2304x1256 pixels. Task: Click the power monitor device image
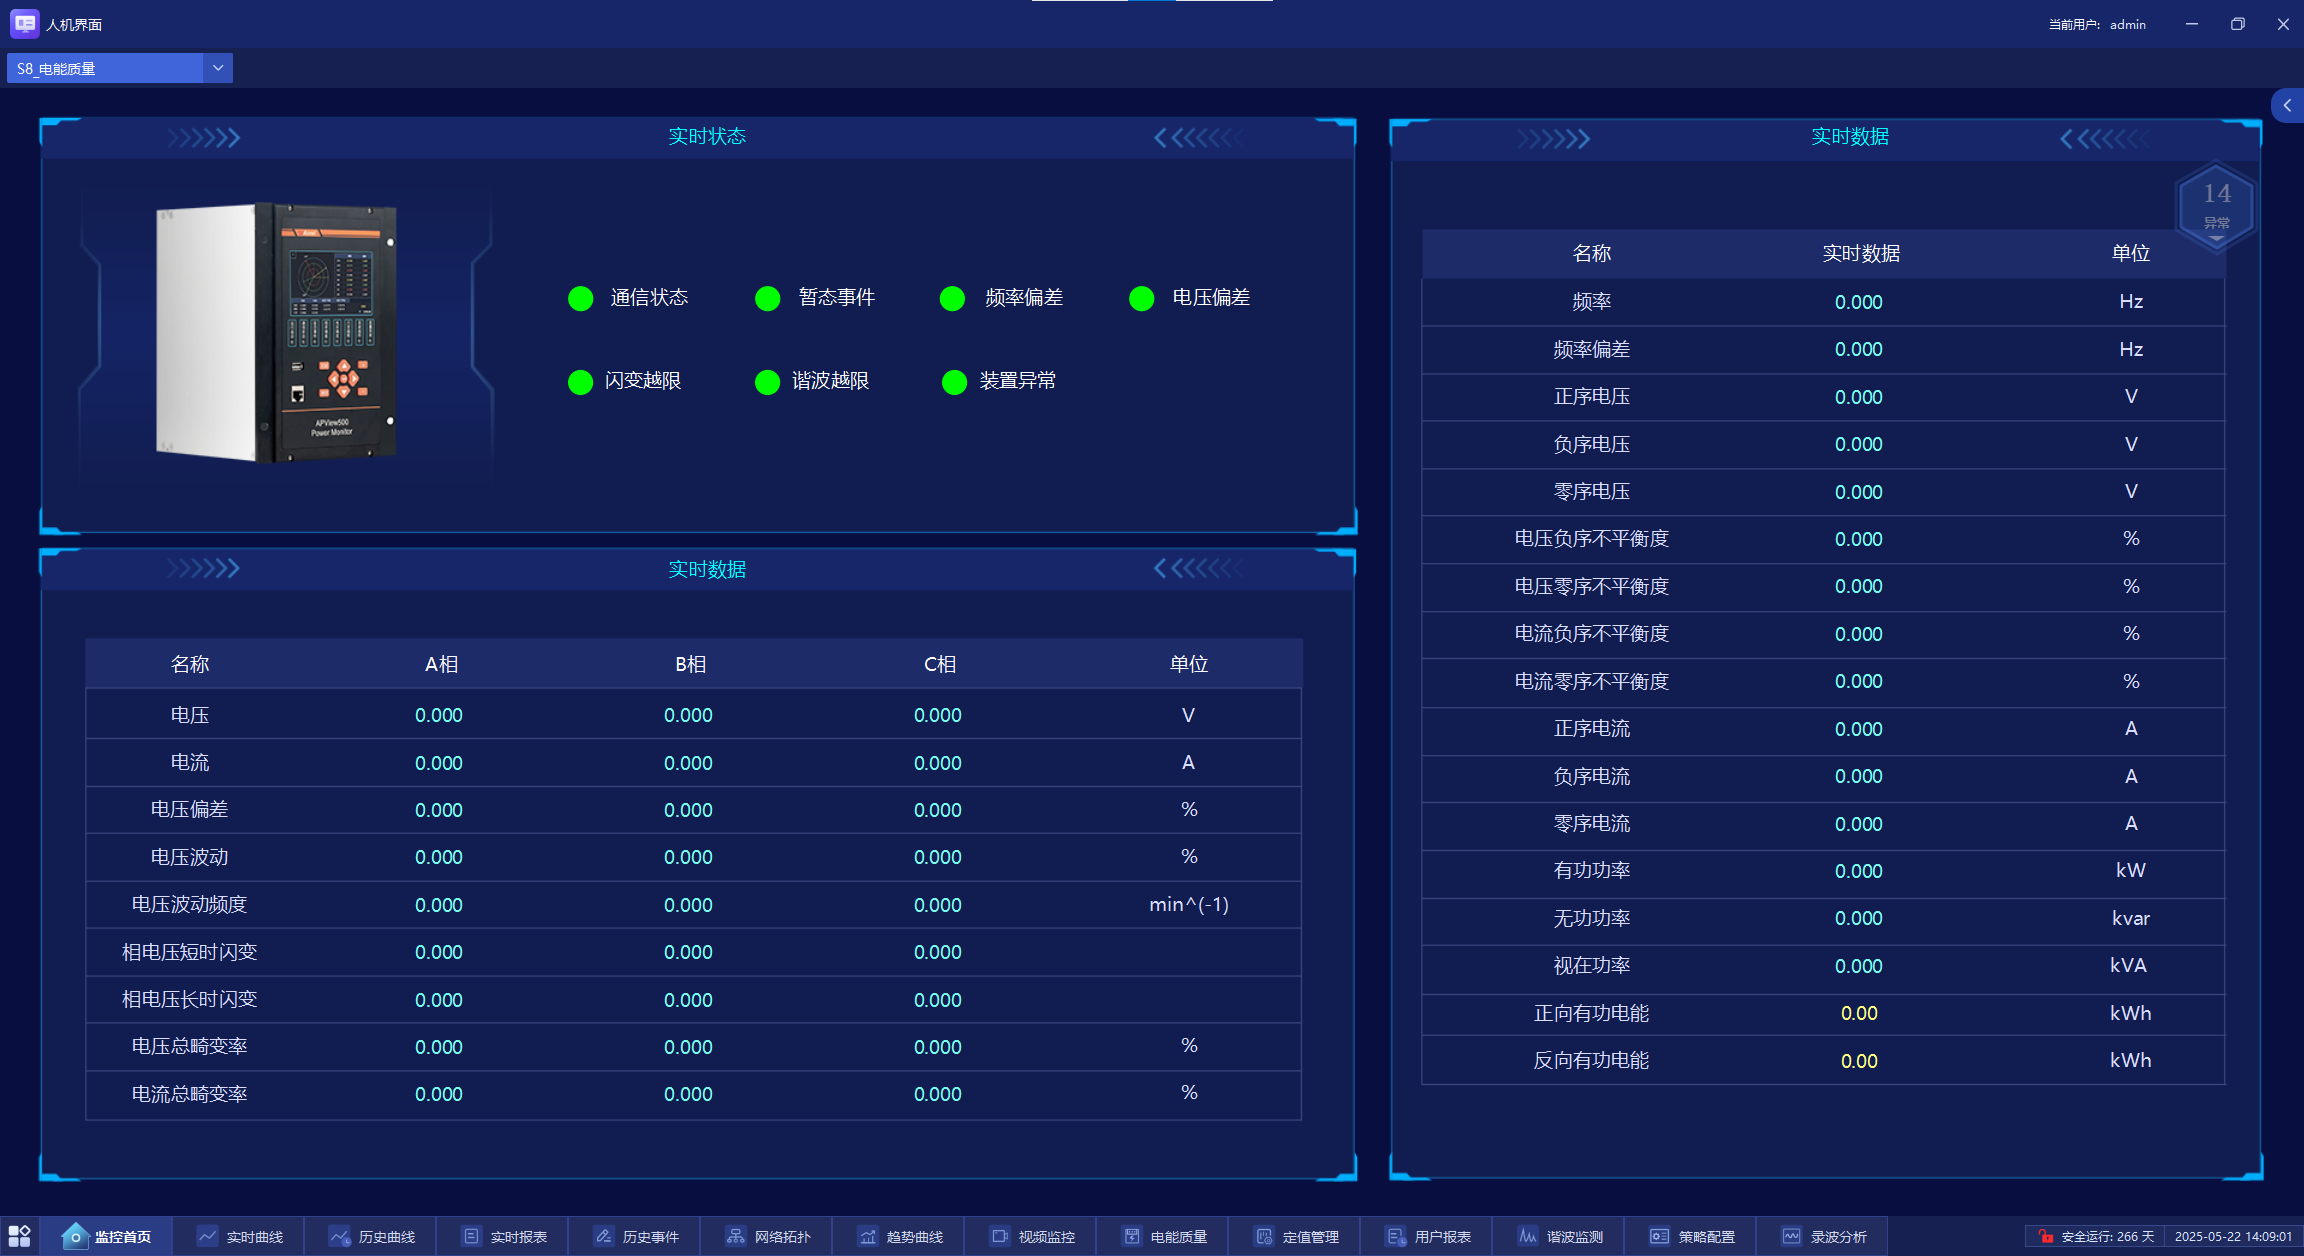point(277,332)
